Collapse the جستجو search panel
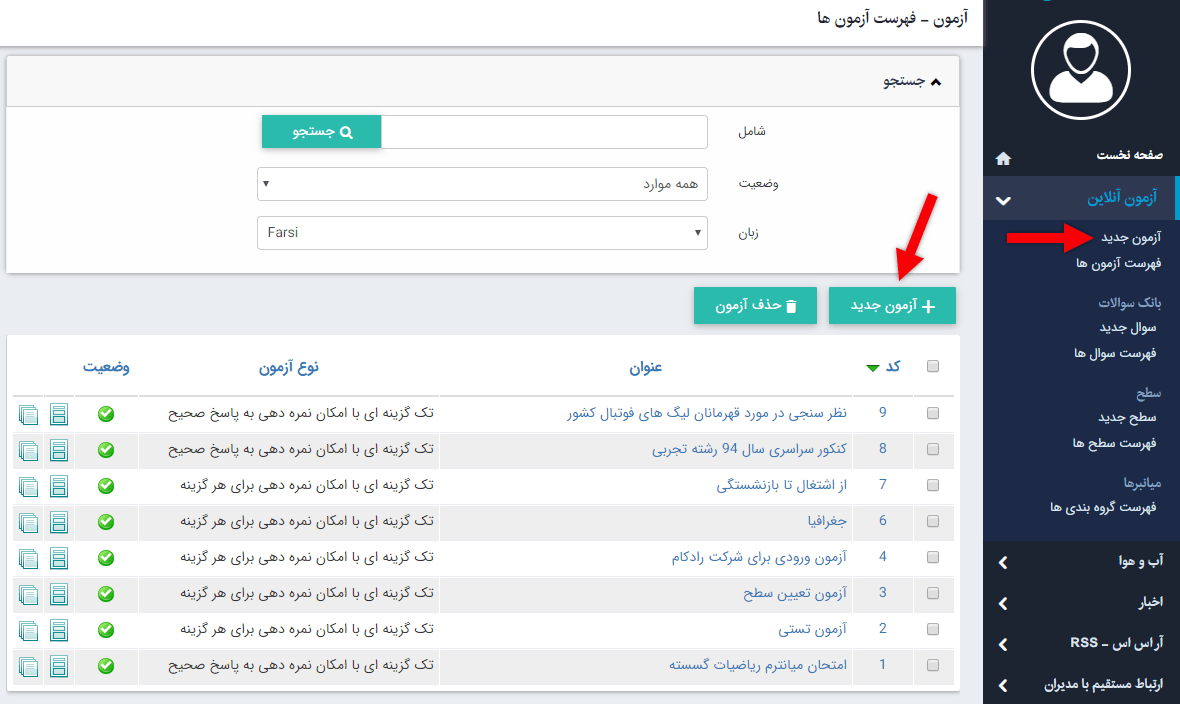This screenshot has width=1180, height=704. click(937, 80)
